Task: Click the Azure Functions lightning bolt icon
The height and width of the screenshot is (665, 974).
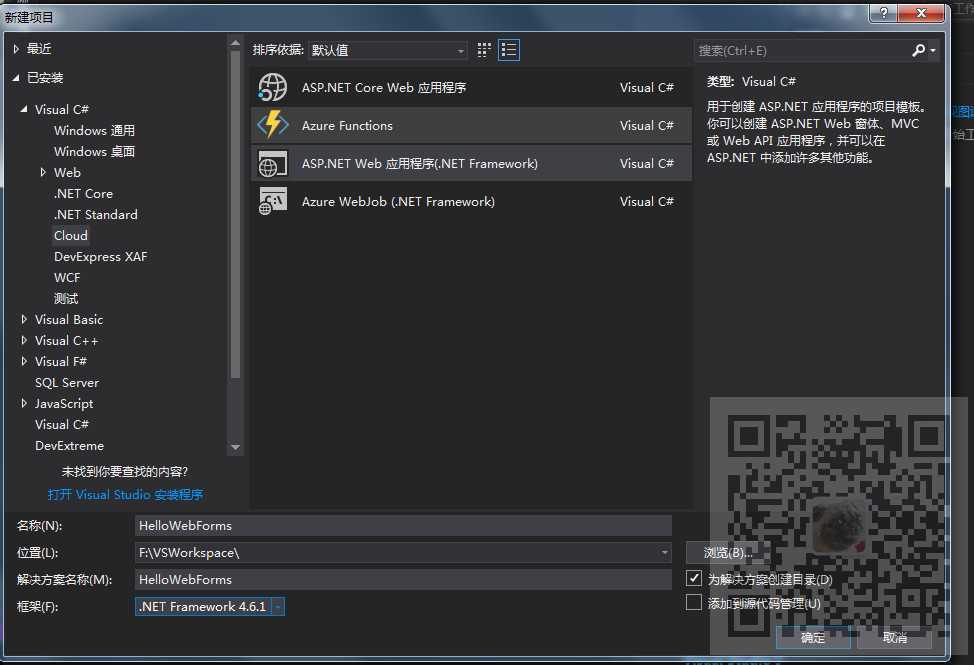Action: coord(273,125)
